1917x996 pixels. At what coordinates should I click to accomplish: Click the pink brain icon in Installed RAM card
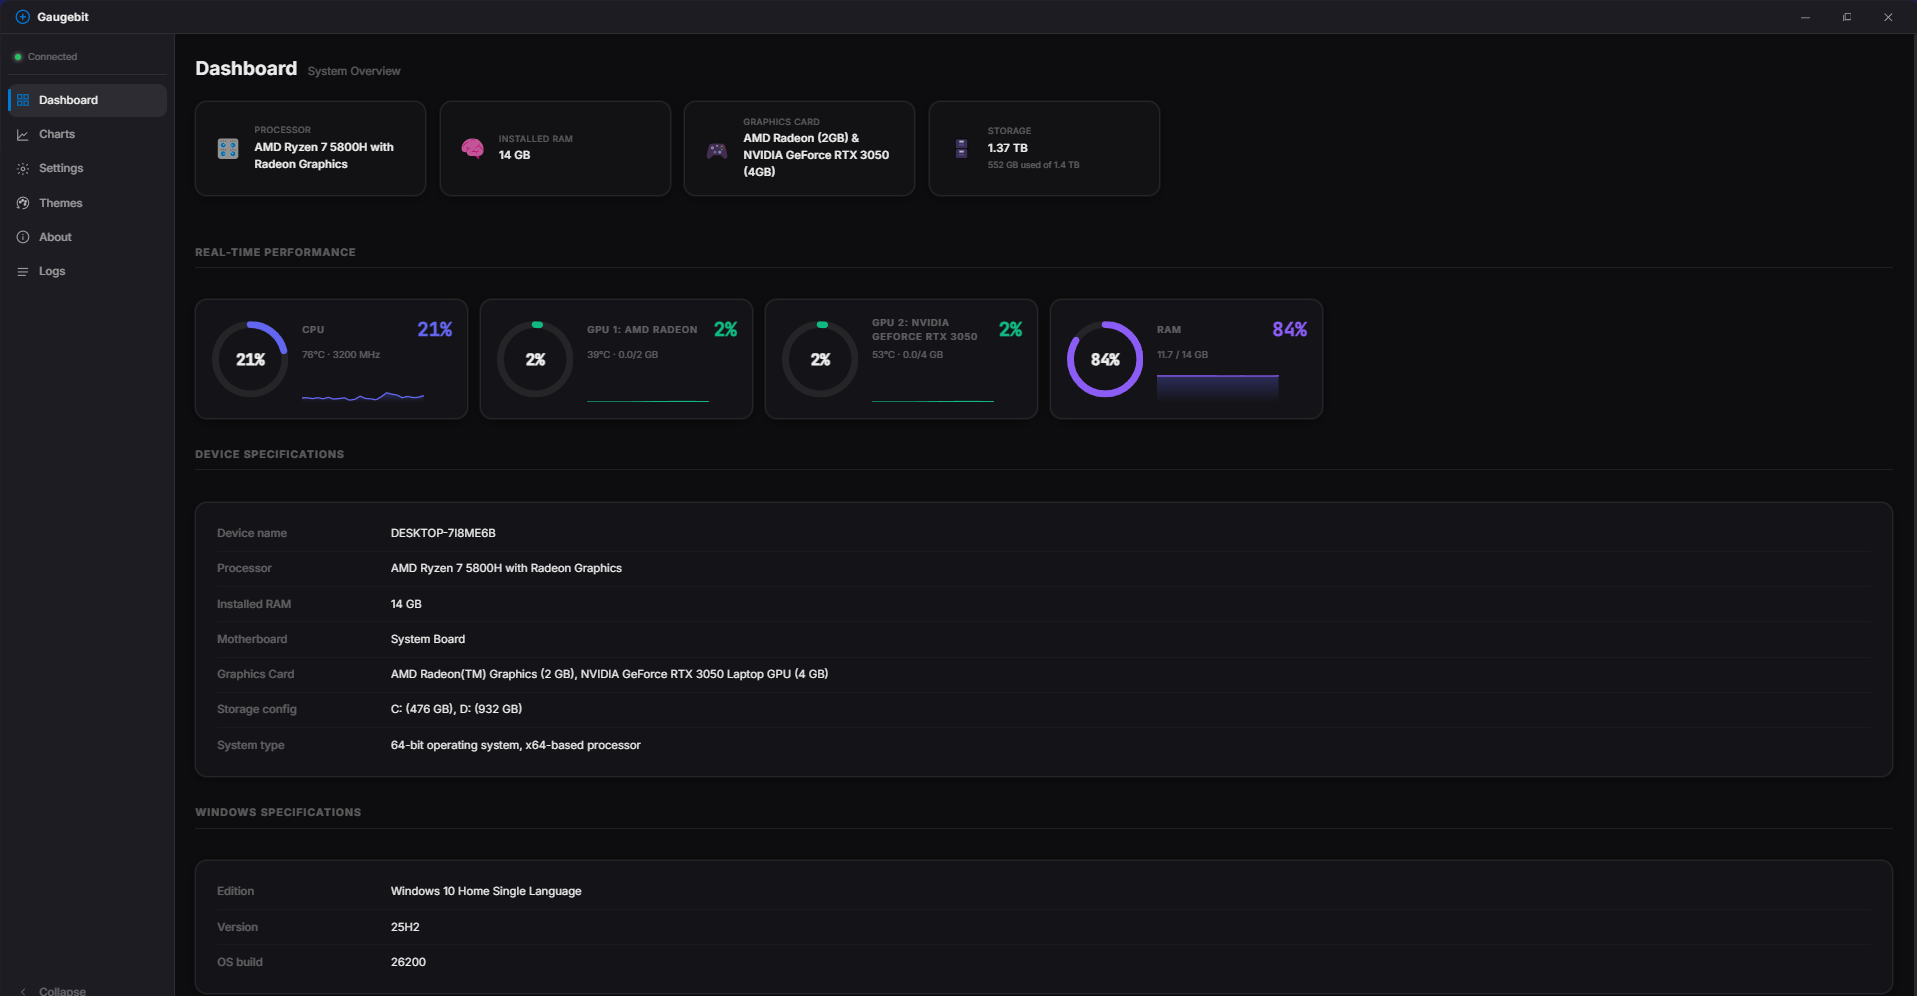[473, 148]
